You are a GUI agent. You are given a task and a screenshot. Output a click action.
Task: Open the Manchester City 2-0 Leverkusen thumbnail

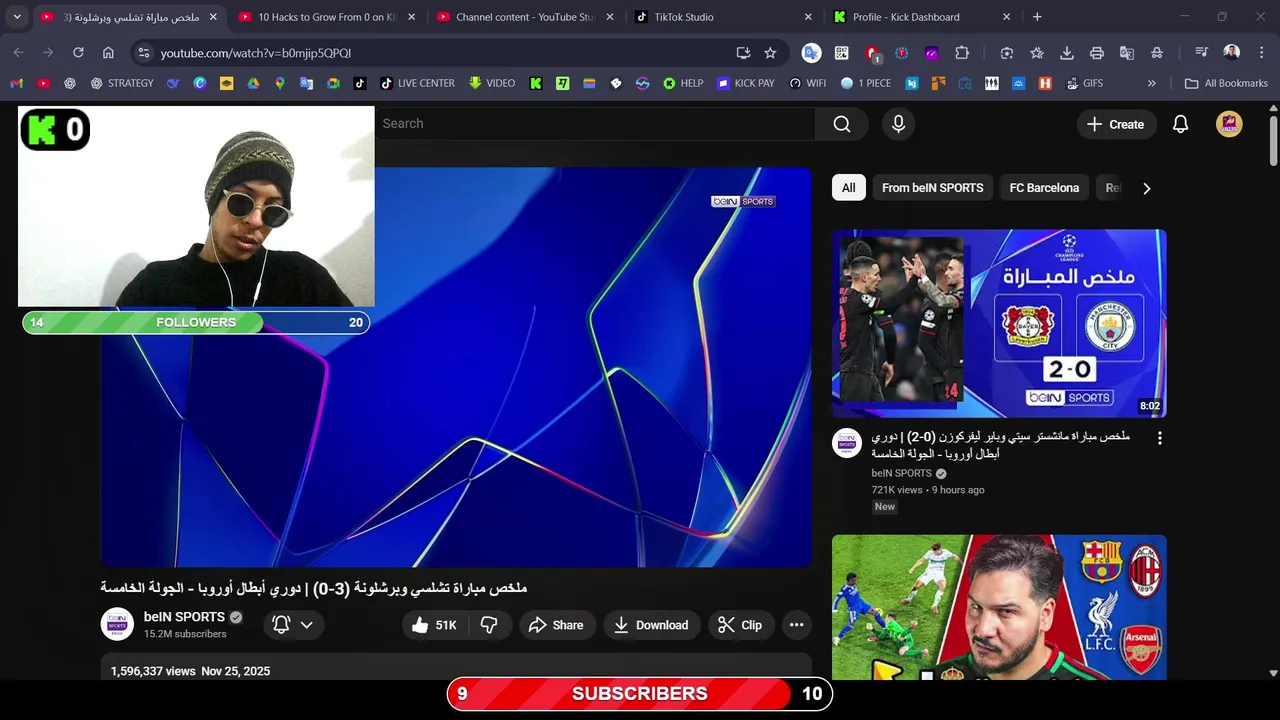point(999,324)
